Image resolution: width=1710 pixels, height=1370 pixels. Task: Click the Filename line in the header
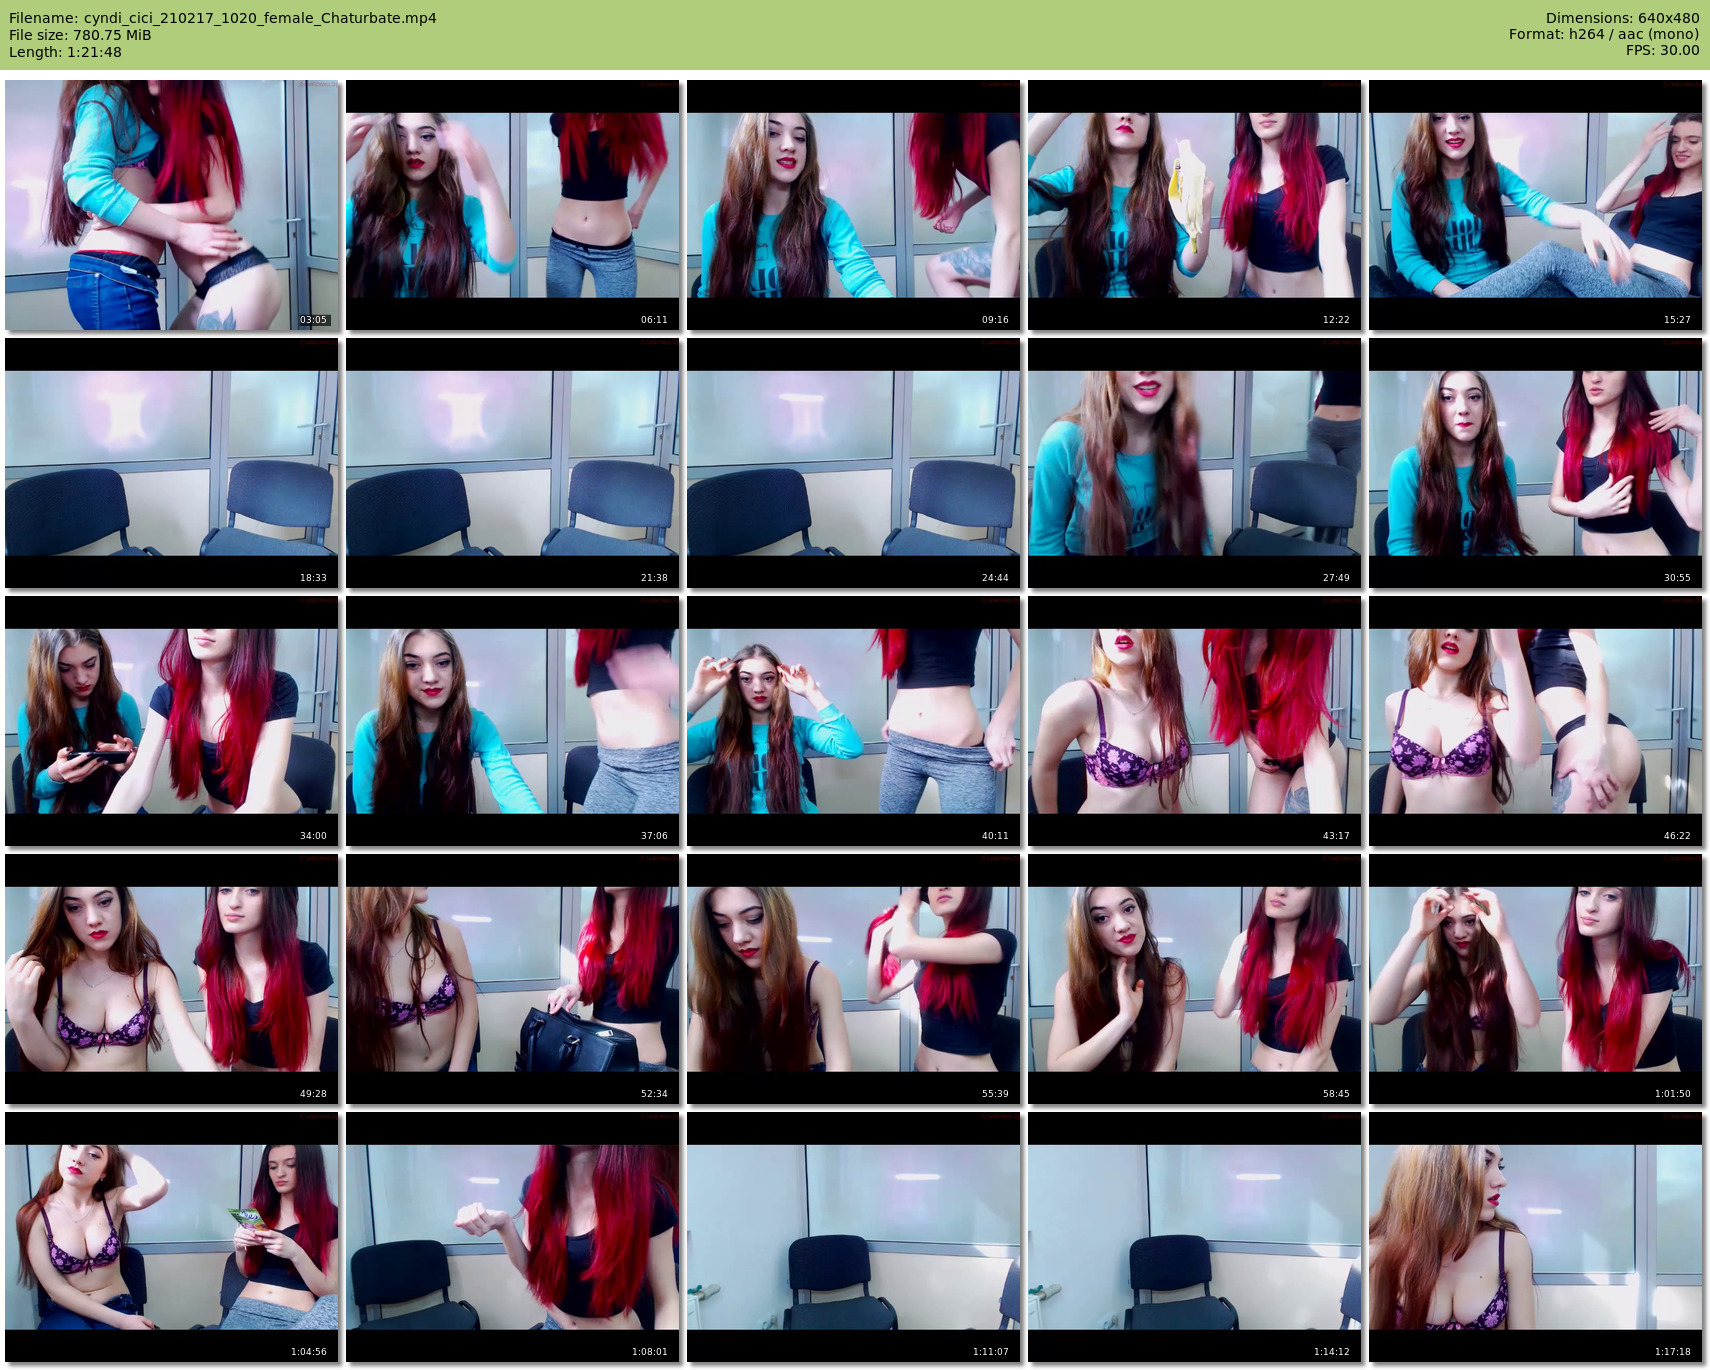click(223, 18)
